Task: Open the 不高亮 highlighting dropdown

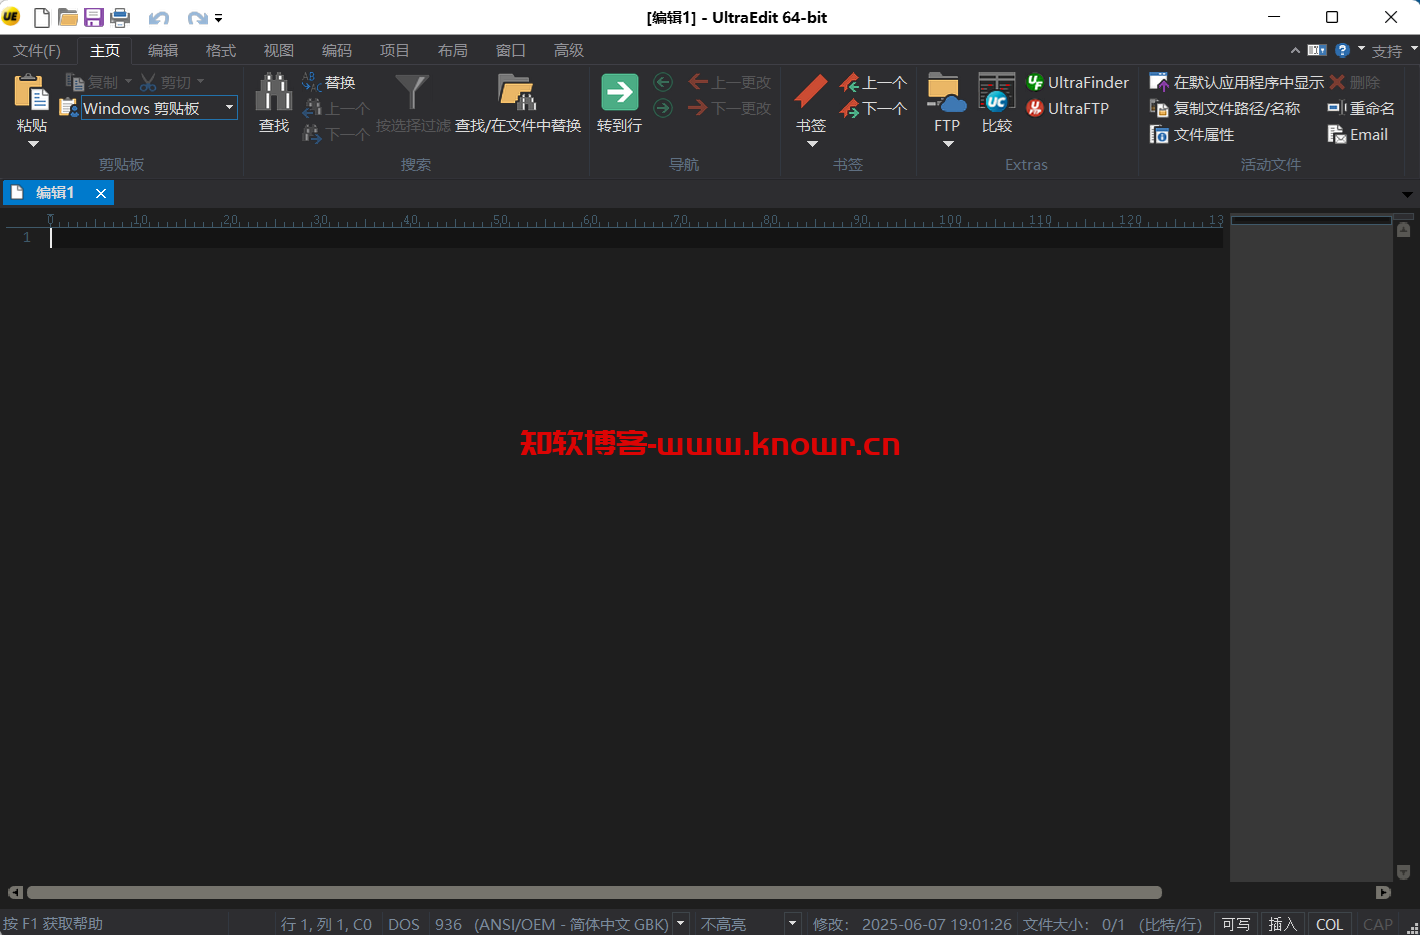Action: pos(791,923)
